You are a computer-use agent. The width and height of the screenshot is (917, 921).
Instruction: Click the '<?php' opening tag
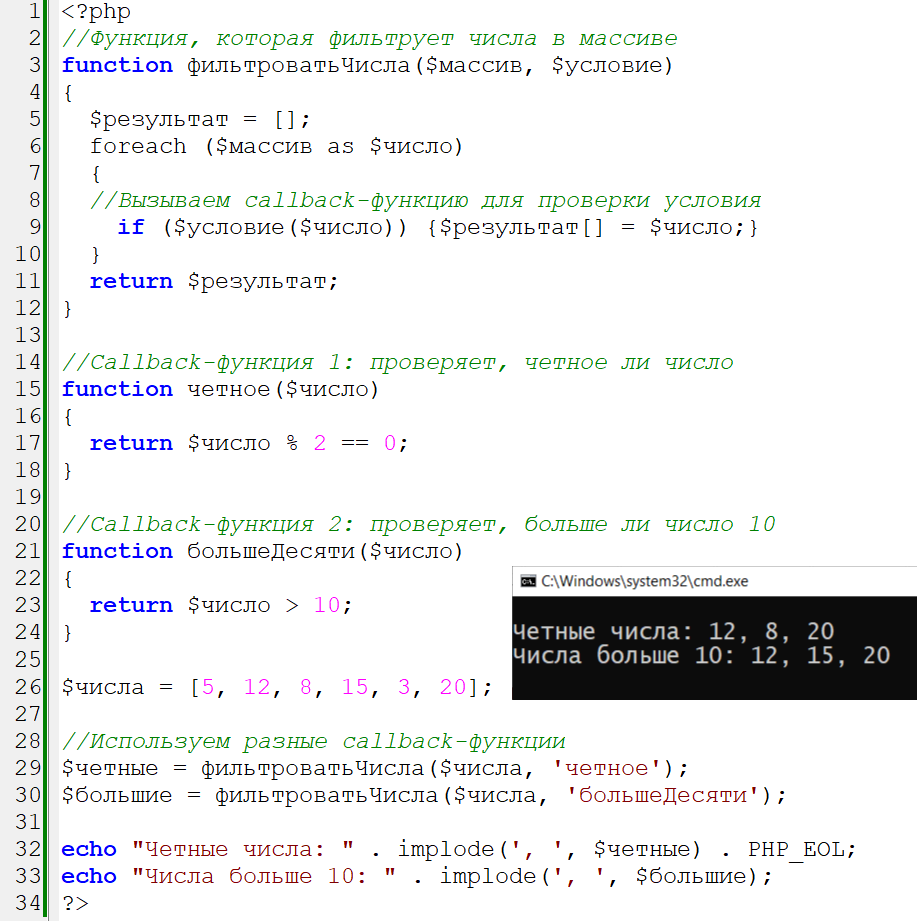coord(96,12)
